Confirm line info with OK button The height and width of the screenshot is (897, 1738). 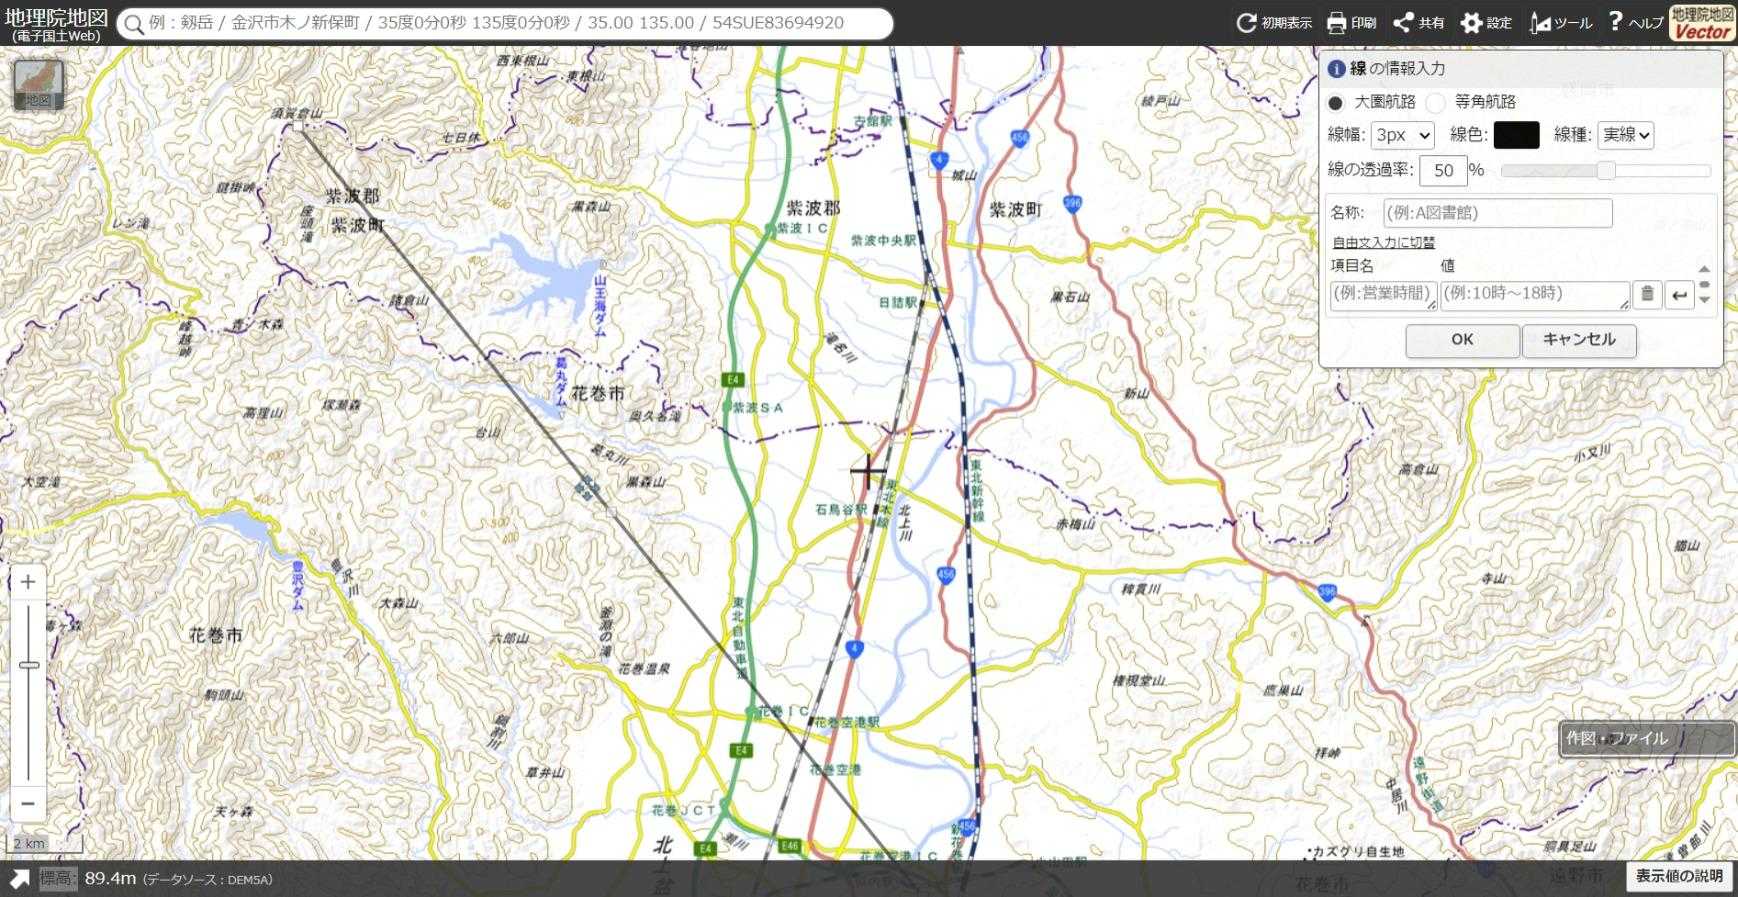point(1462,340)
